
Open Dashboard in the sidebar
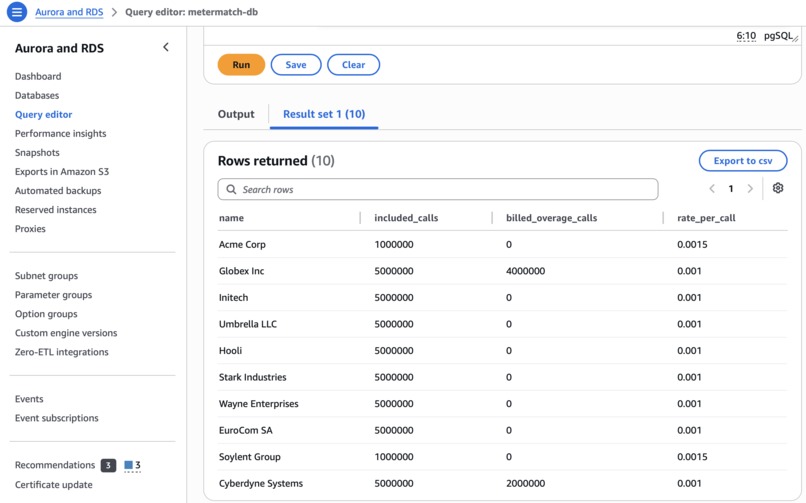[38, 76]
